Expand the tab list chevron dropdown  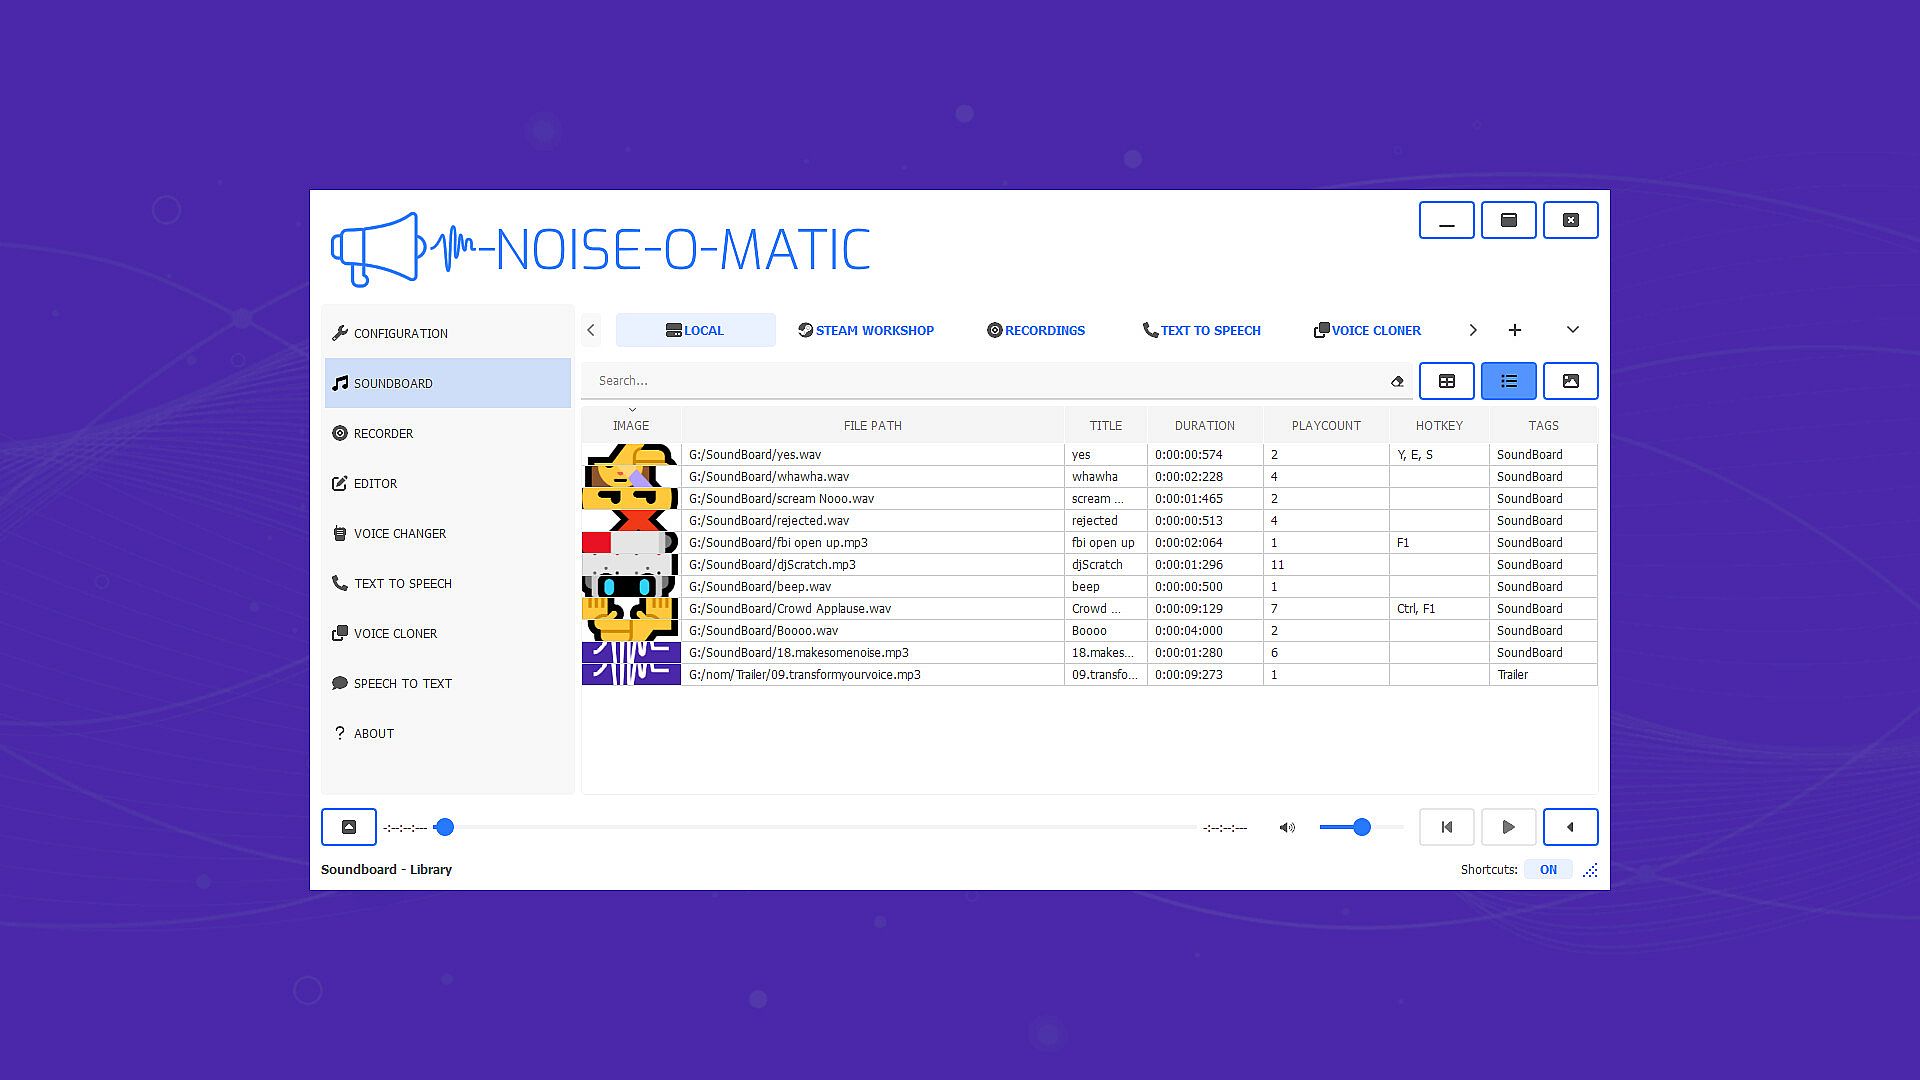1572,330
